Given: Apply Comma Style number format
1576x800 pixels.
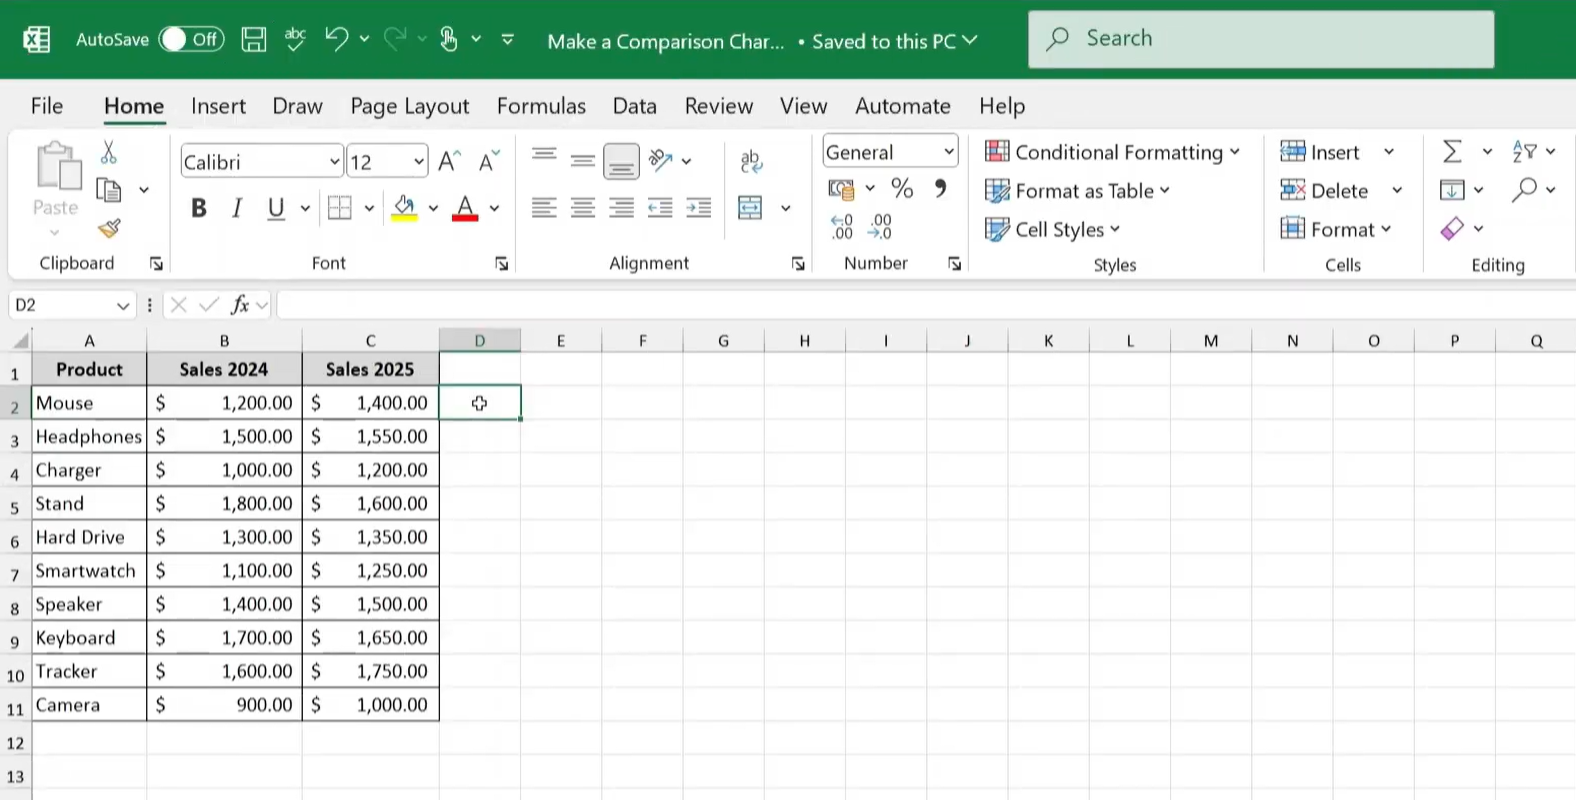Looking at the screenshot, I should pyautogui.click(x=940, y=188).
